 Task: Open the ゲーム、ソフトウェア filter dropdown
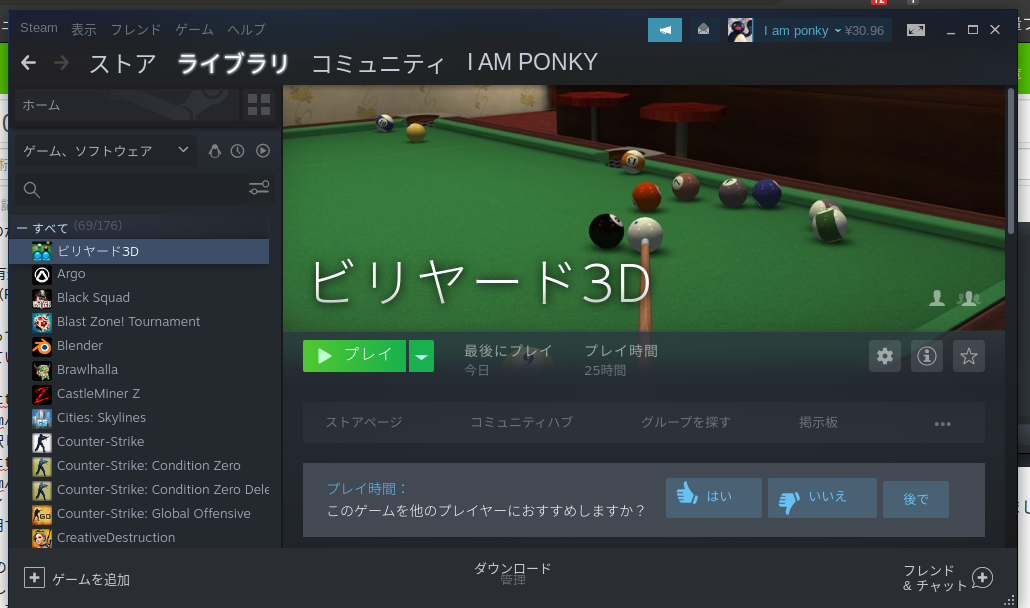(x=105, y=151)
